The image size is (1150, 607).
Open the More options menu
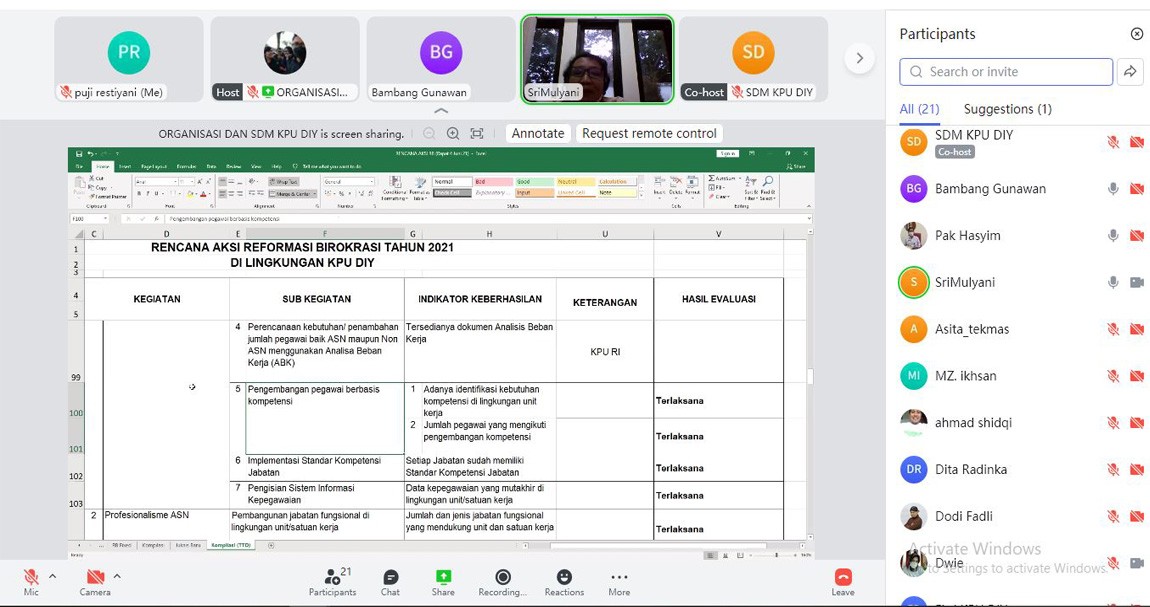[619, 577]
